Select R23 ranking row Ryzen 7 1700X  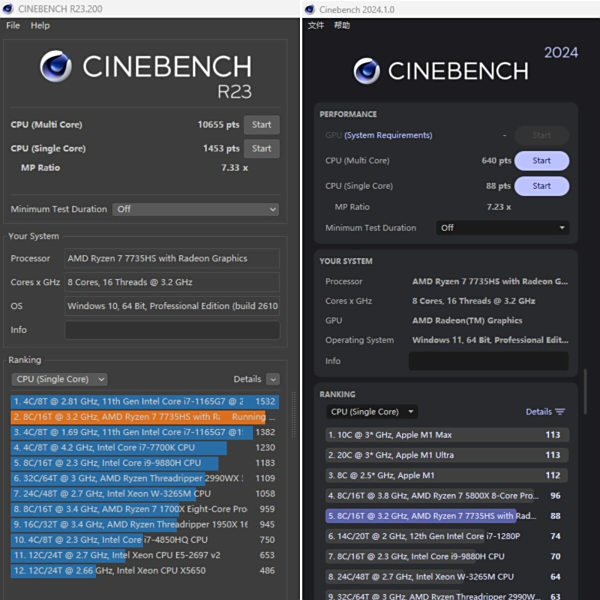pyautogui.click(x=143, y=509)
